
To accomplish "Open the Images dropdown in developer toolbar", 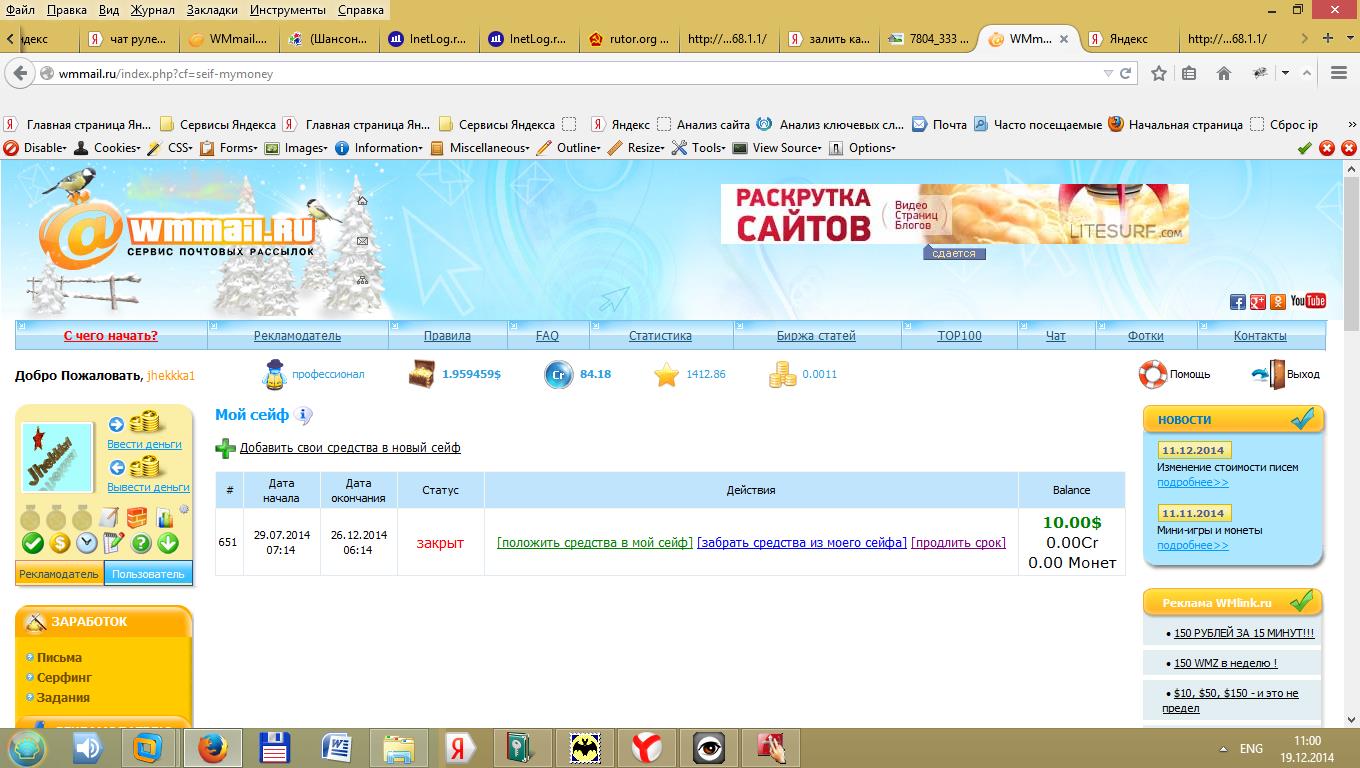I will point(297,148).
